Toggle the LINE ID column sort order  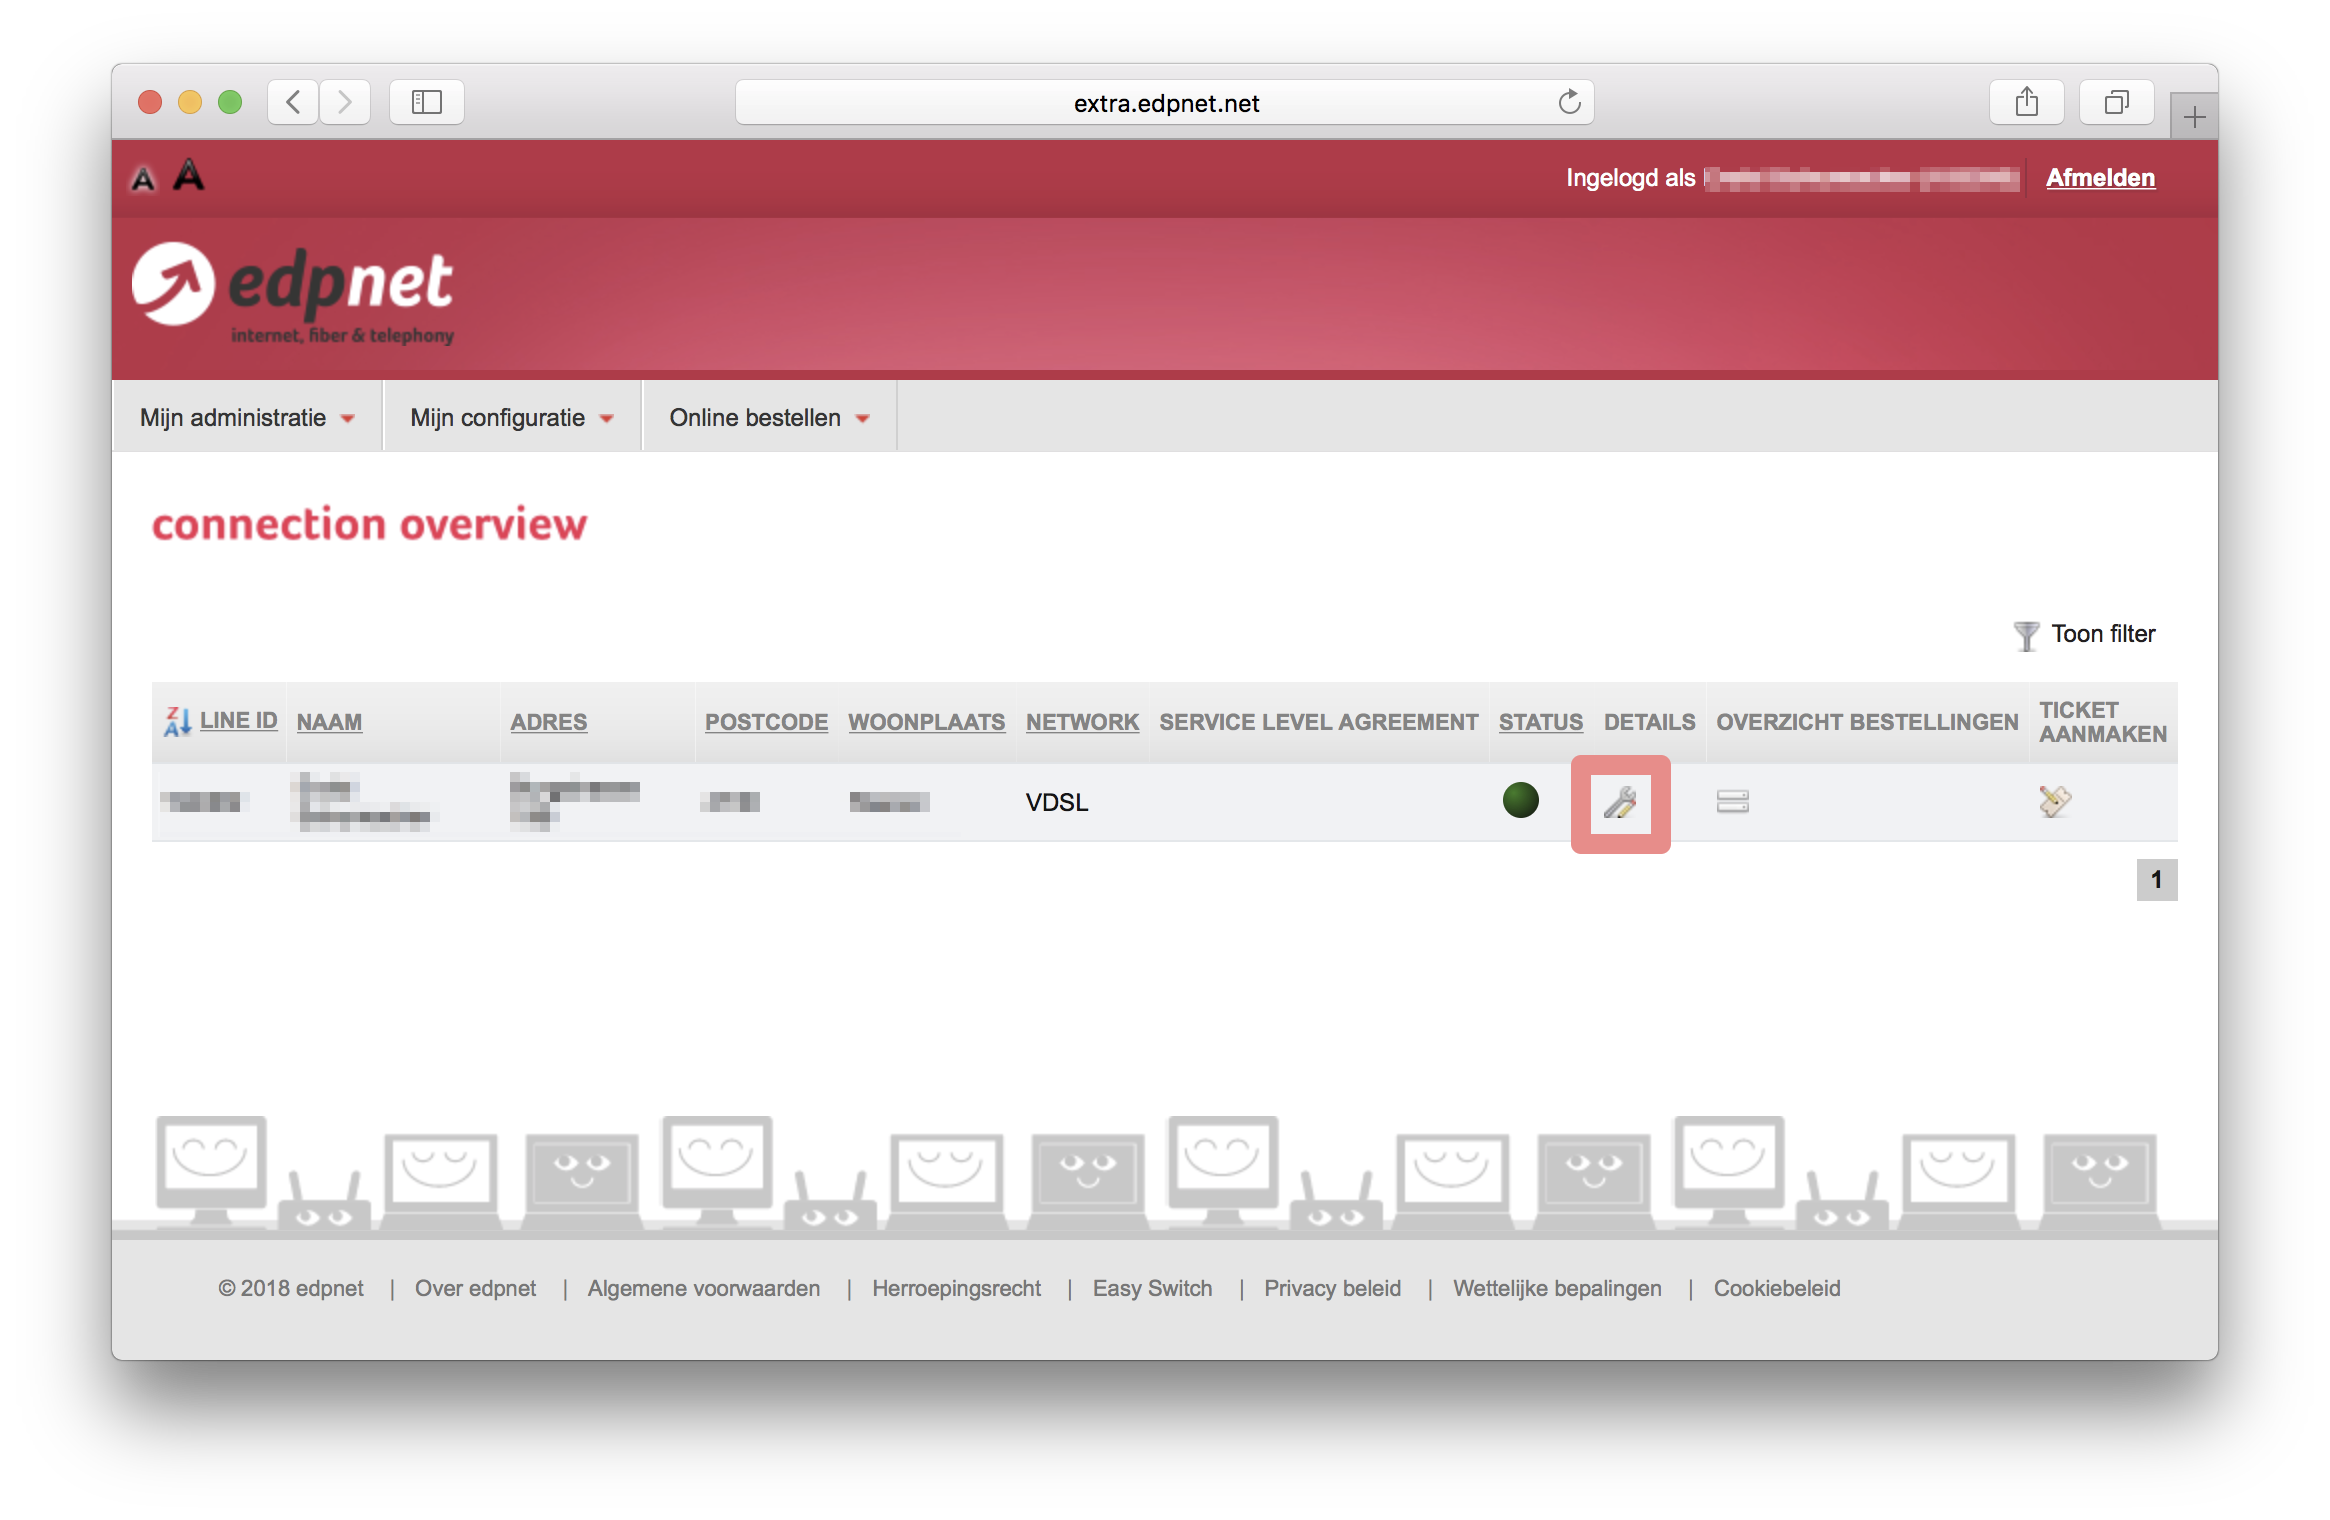pos(238,718)
